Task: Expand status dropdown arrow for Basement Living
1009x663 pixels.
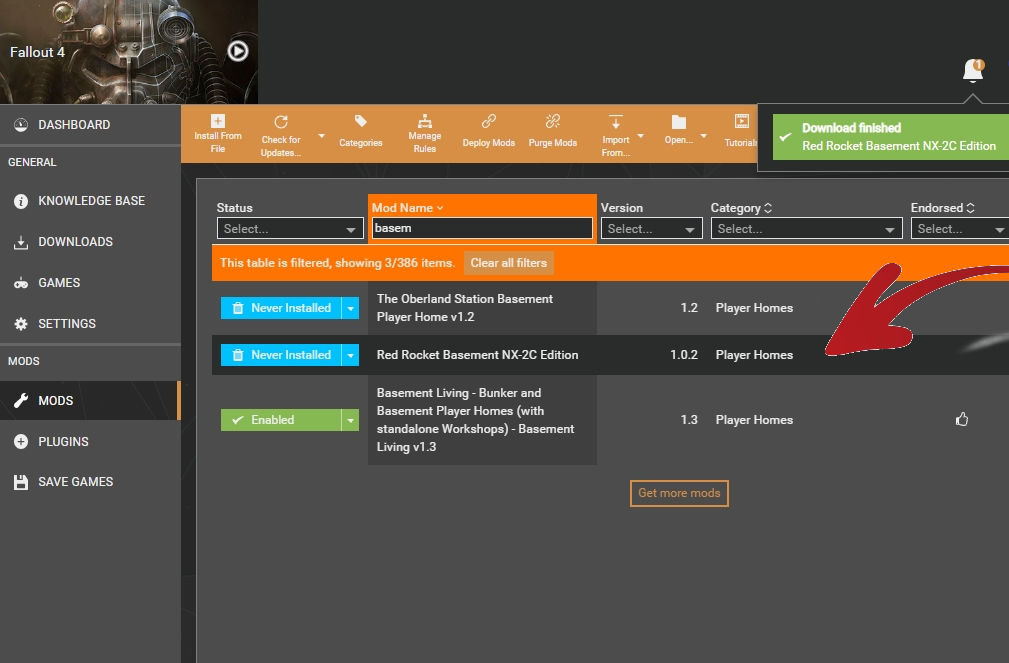Action: [x=350, y=420]
